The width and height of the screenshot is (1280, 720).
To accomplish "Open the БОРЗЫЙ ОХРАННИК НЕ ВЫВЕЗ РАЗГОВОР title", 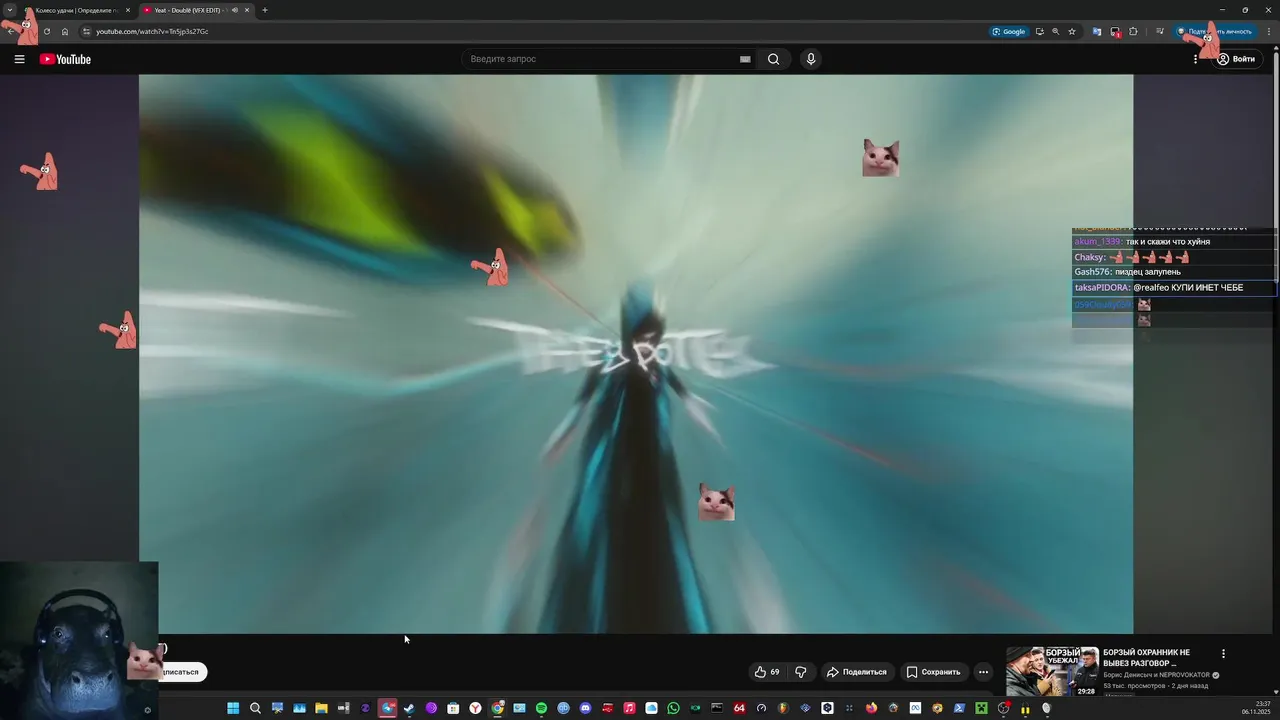I will [x=1148, y=658].
